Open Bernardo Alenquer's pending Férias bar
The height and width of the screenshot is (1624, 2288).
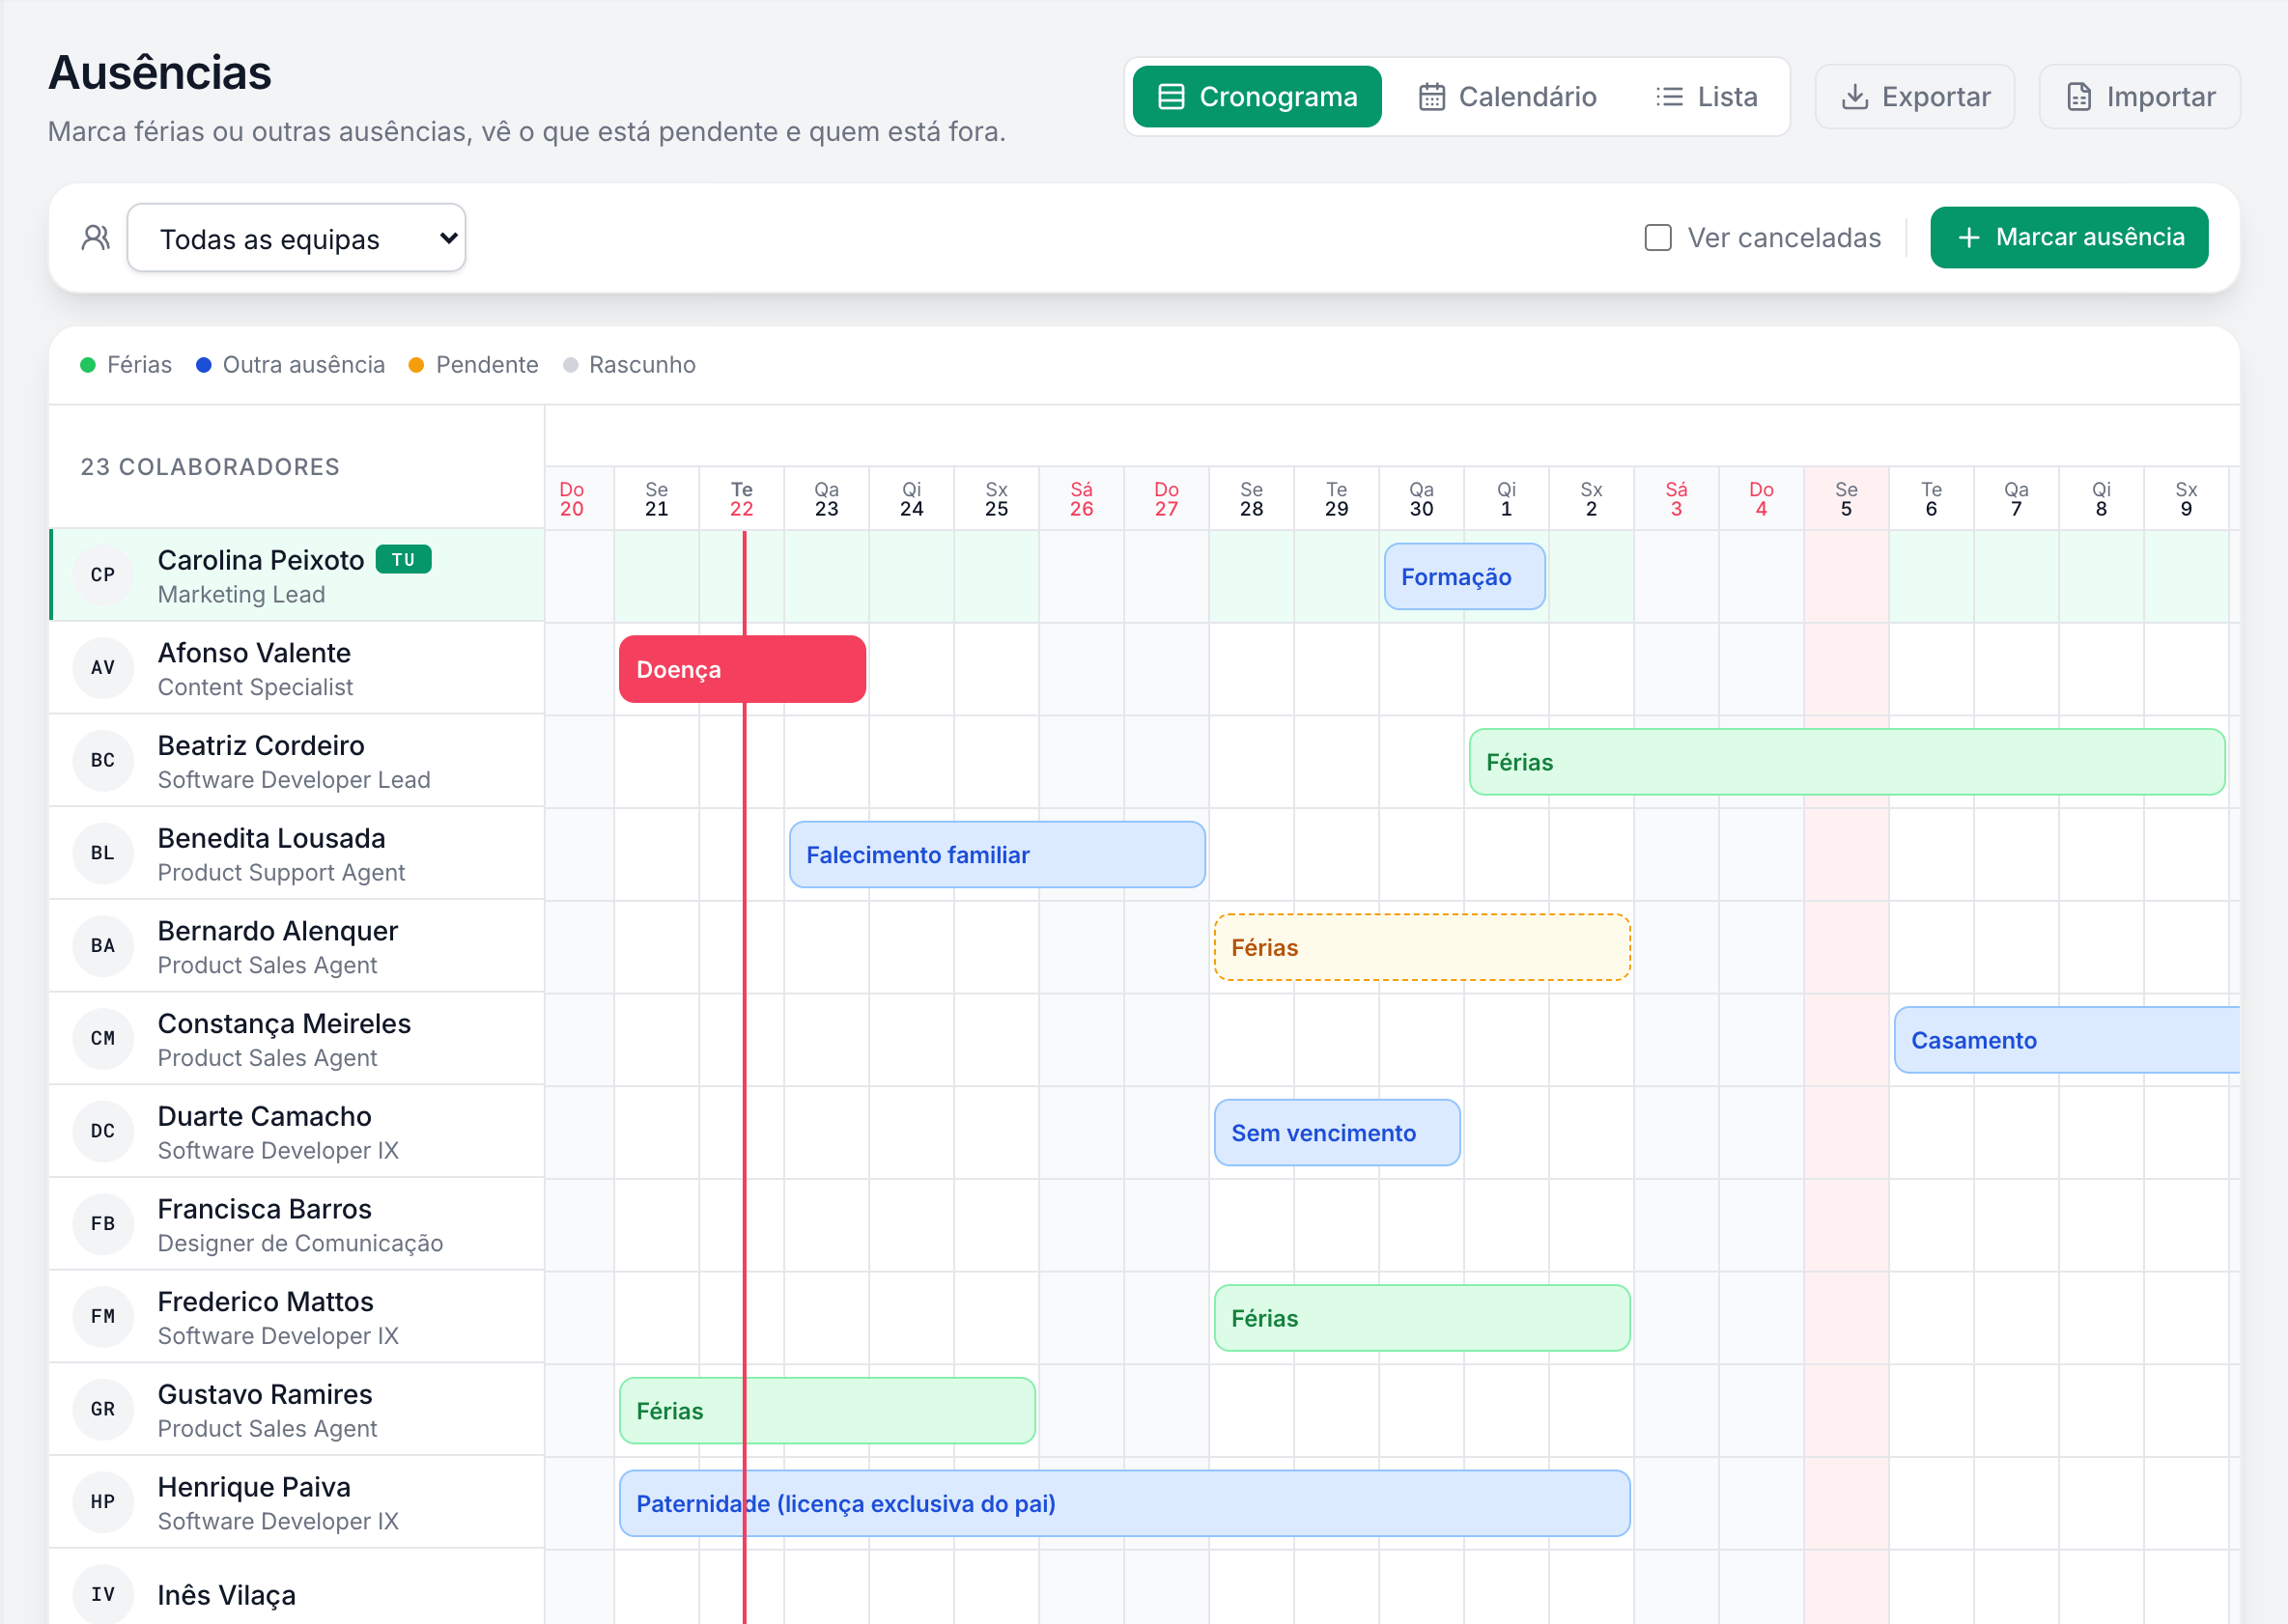click(x=1422, y=948)
